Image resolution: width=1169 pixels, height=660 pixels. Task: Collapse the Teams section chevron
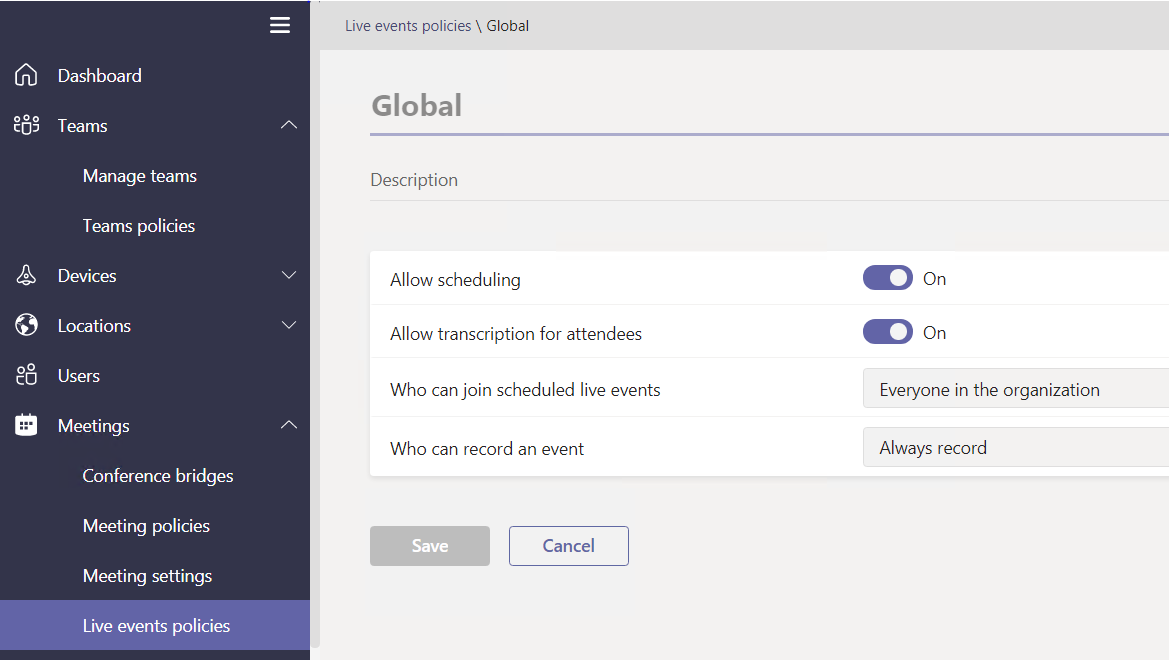pyautogui.click(x=289, y=125)
